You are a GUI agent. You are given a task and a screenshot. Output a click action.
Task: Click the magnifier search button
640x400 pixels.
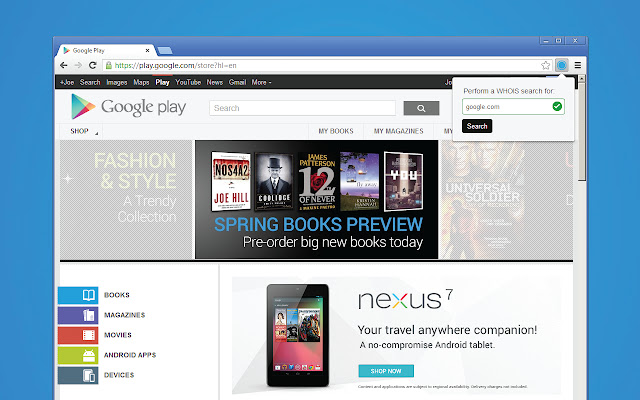click(x=421, y=108)
